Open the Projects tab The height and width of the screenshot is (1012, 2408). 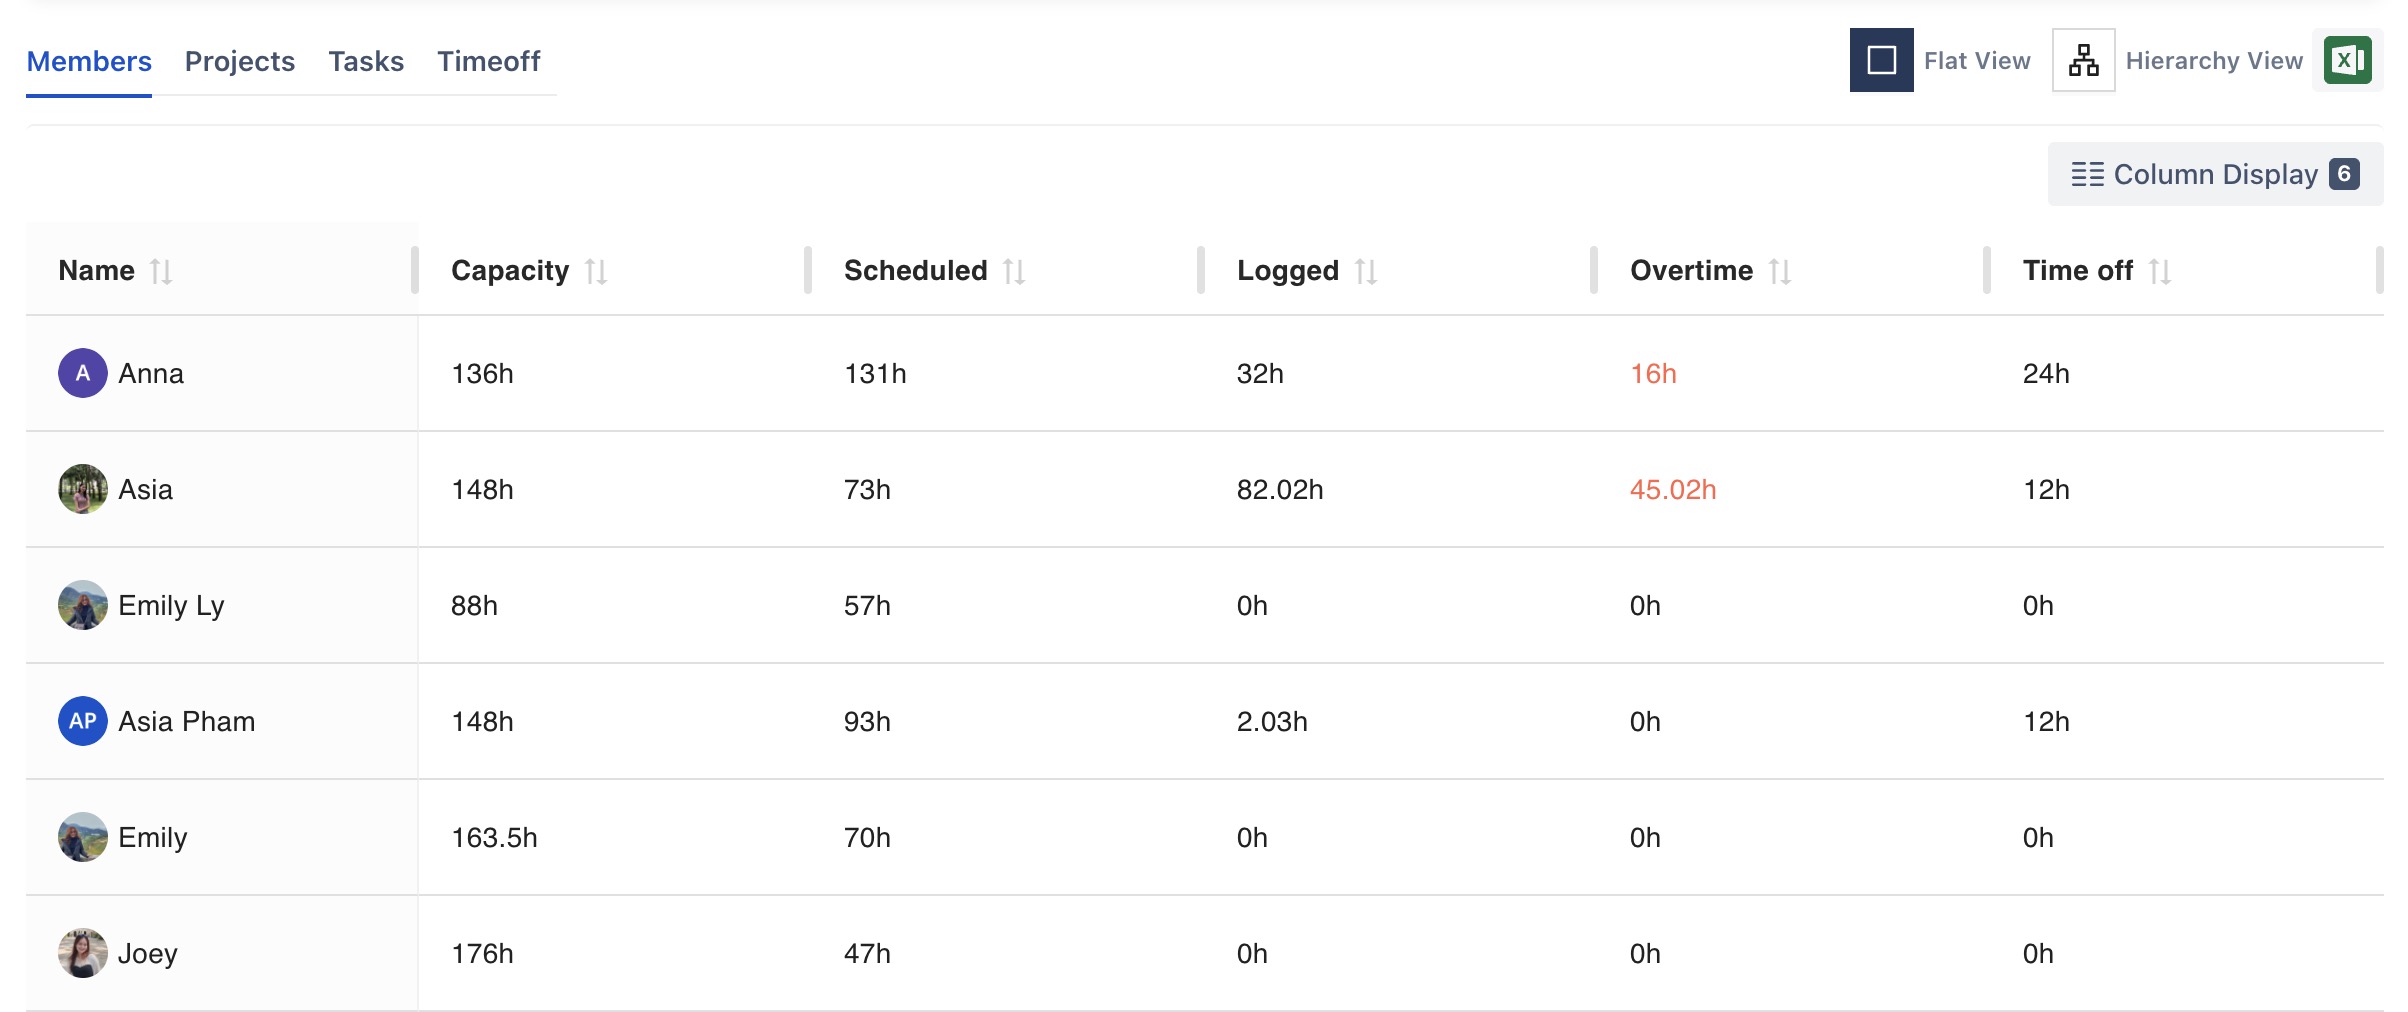point(240,62)
